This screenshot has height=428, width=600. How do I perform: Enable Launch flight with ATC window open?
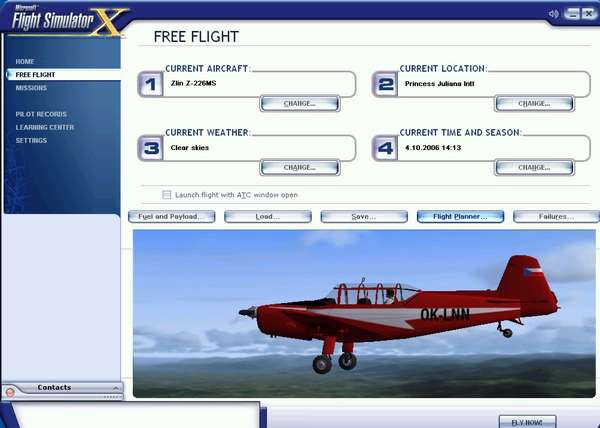166,195
